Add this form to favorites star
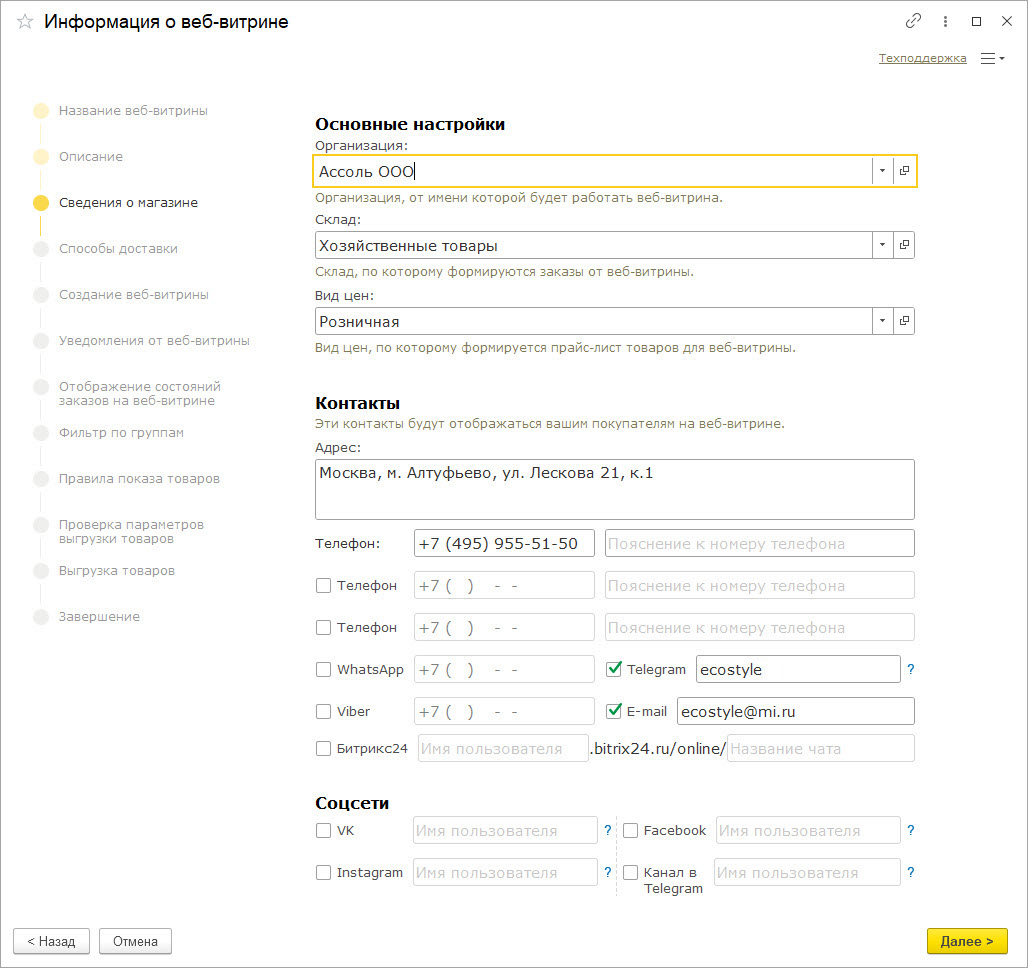This screenshot has width=1028, height=968. (x=25, y=21)
